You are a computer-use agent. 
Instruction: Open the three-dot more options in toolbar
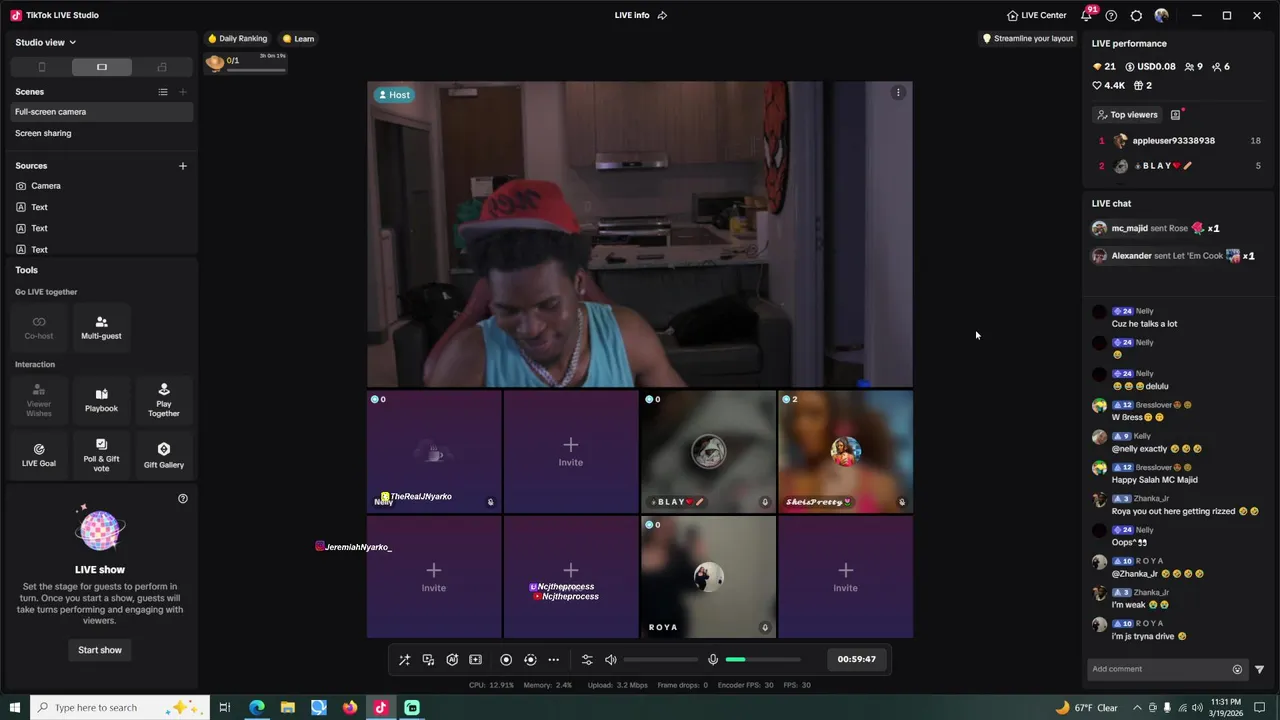[554, 660]
